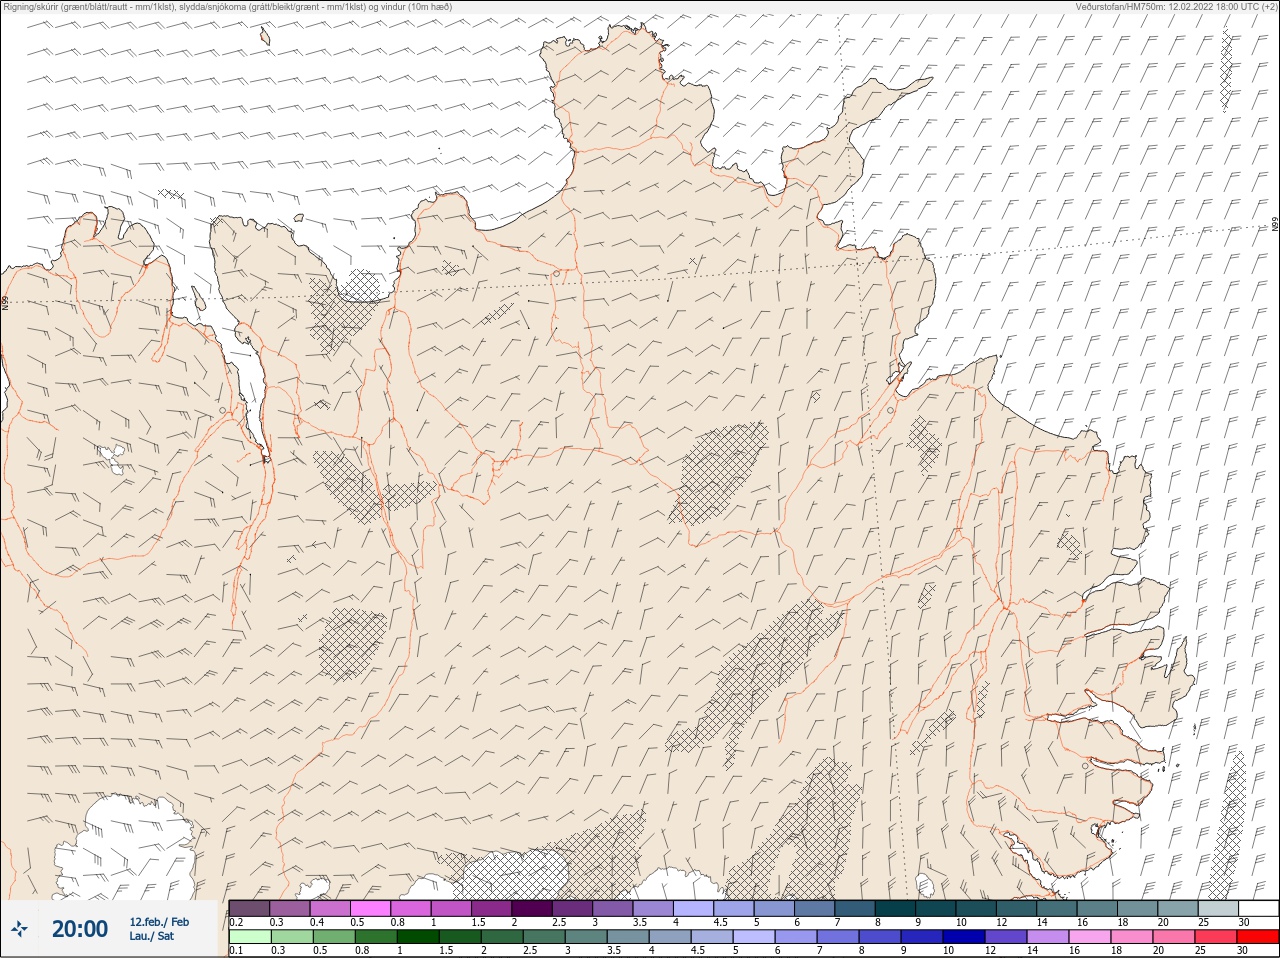
Task: Click the 'Lau./ Sat' weekday text
Action: [152, 937]
